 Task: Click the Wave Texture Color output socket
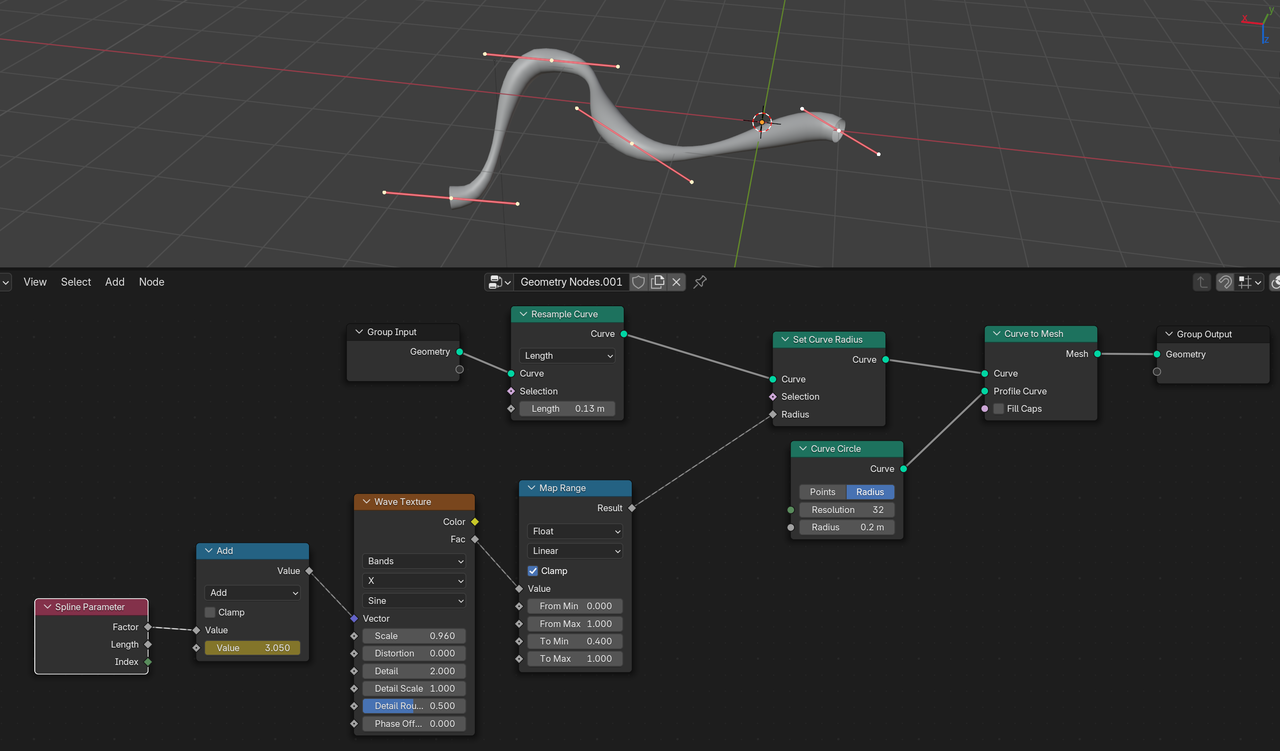475,522
